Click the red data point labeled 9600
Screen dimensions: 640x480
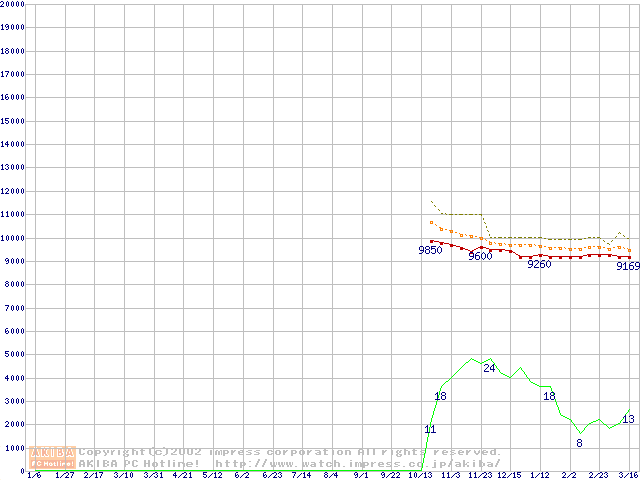(x=482, y=247)
